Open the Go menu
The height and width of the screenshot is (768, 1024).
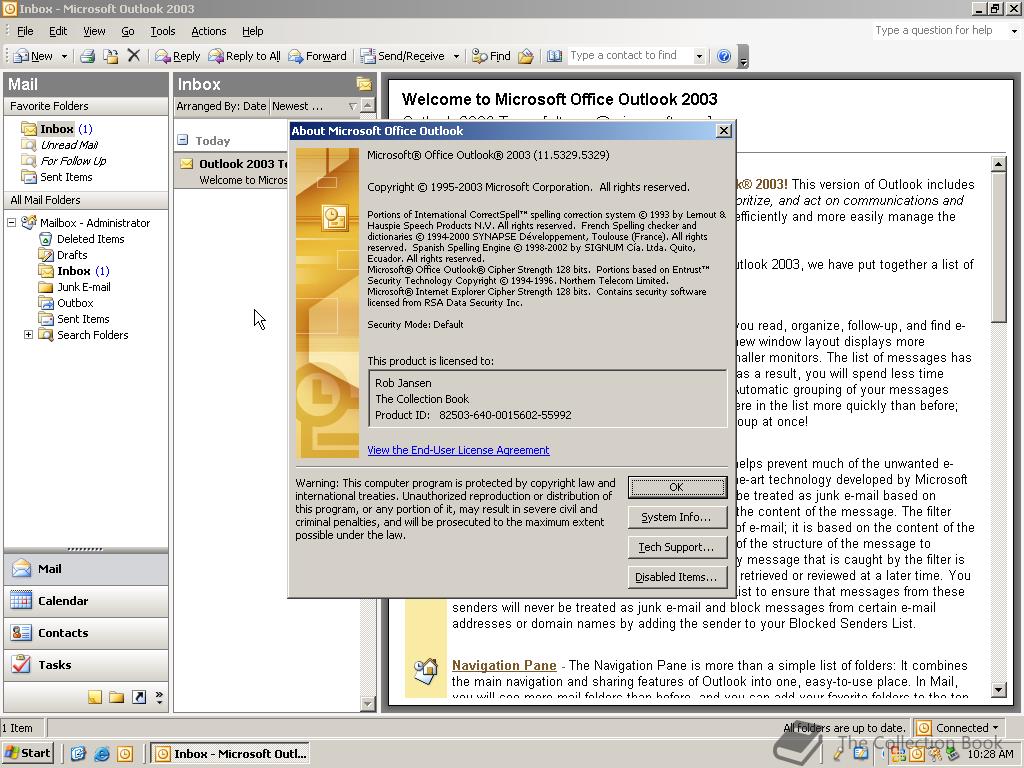point(127,31)
